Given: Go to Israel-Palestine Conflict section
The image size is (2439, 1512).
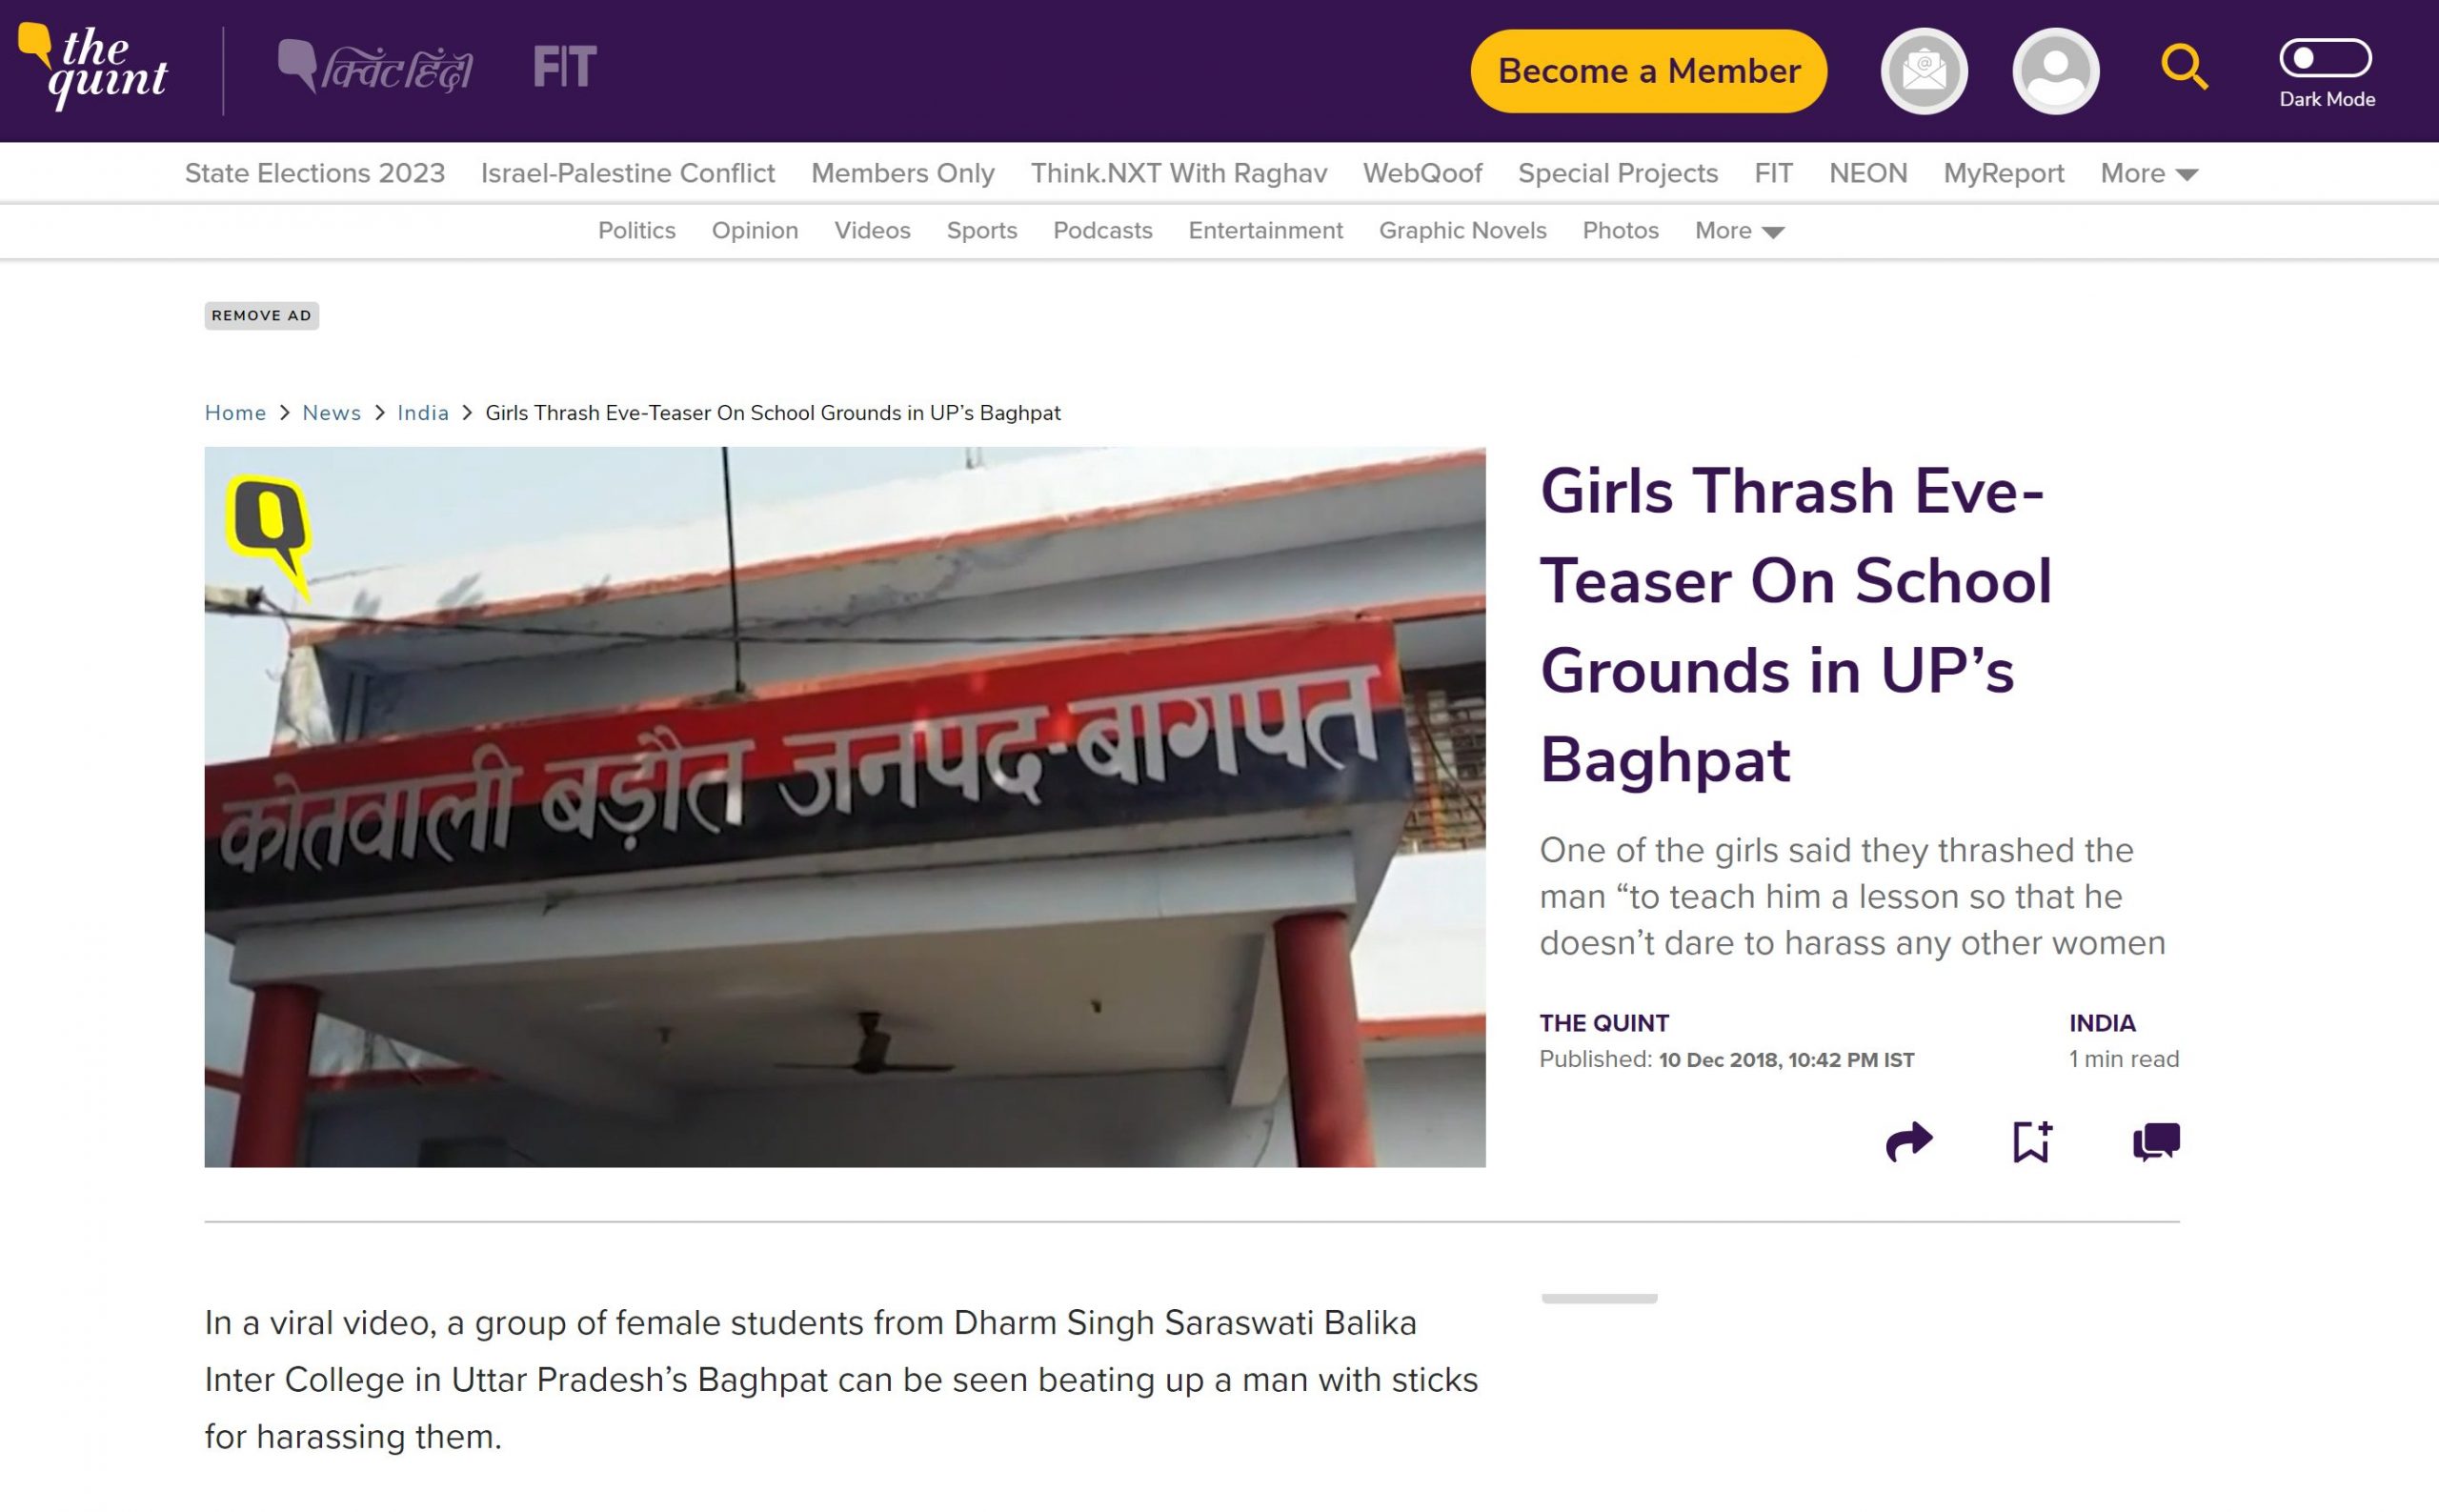Looking at the screenshot, I should pos(628,174).
